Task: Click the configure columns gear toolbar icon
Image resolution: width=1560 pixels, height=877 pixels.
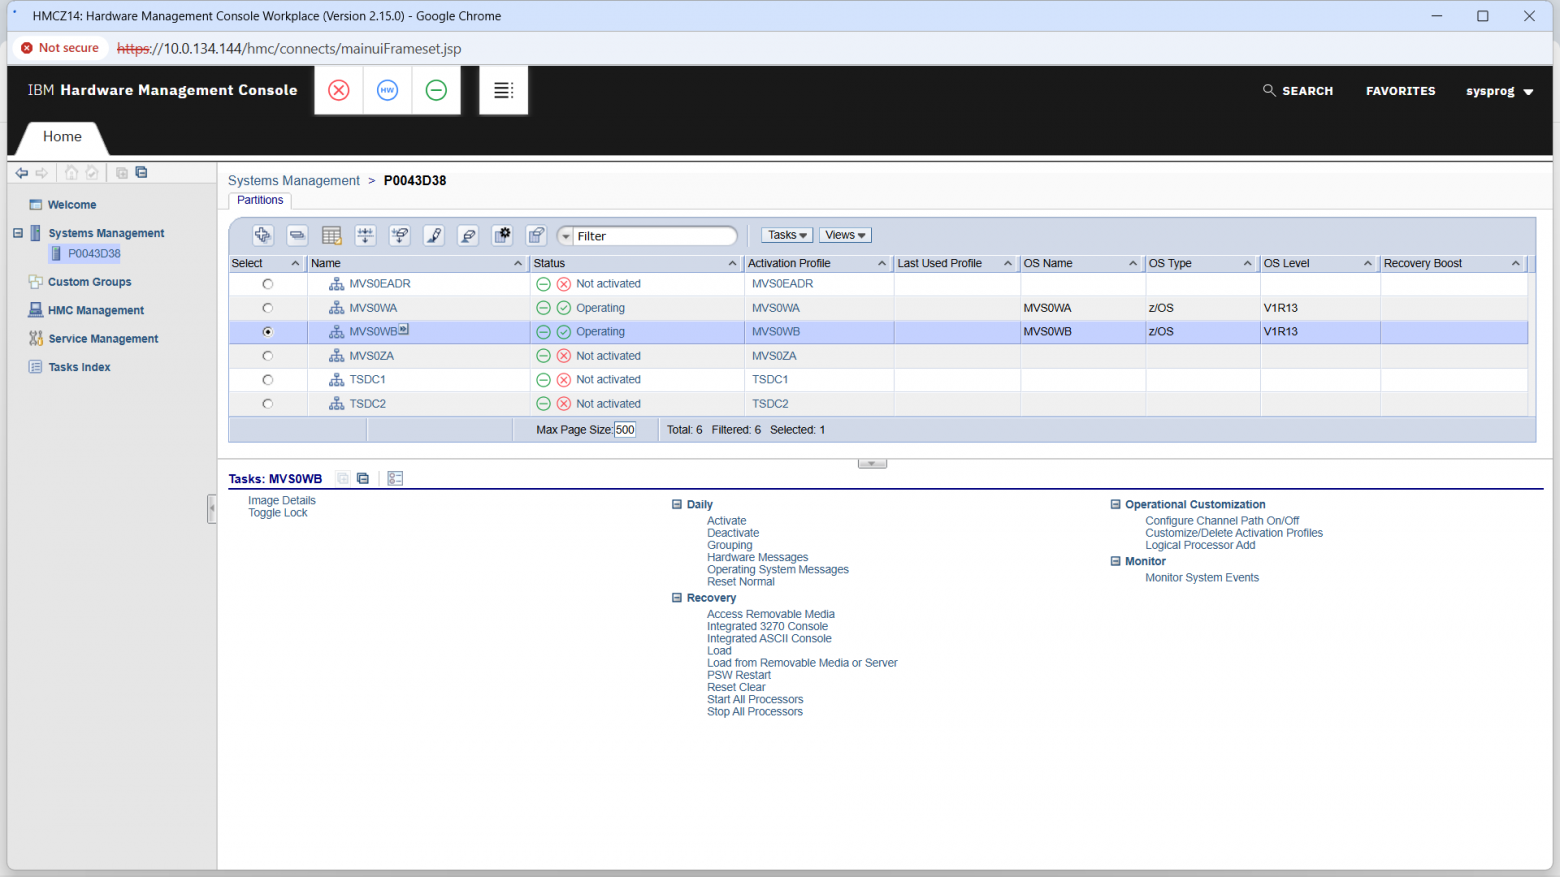Action: tap(502, 236)
